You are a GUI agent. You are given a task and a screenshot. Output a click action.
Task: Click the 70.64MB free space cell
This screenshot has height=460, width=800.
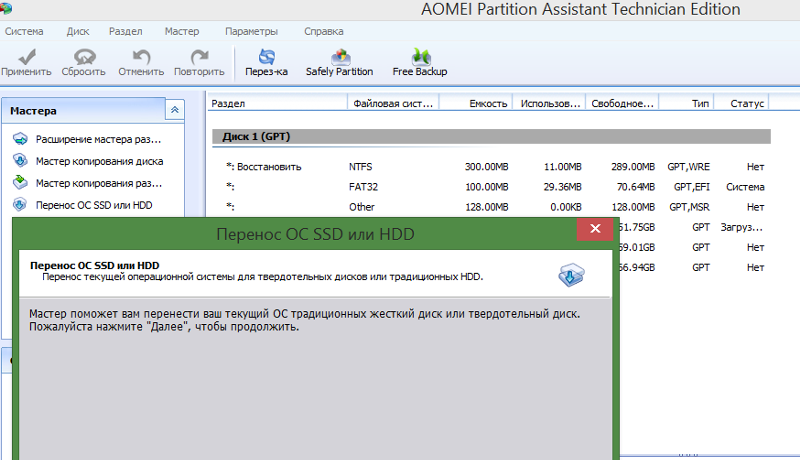tap(636, 187)
